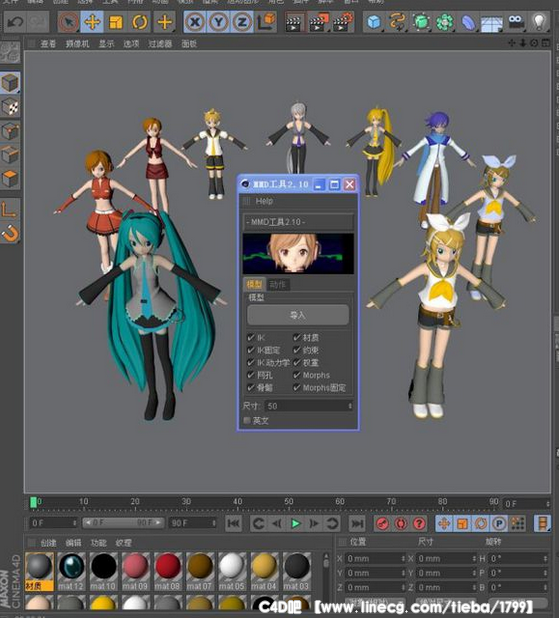The height and width of the screenshot is (624, 559).
Task: Uncheck the IK checkbox
Action: pos(251,337)
